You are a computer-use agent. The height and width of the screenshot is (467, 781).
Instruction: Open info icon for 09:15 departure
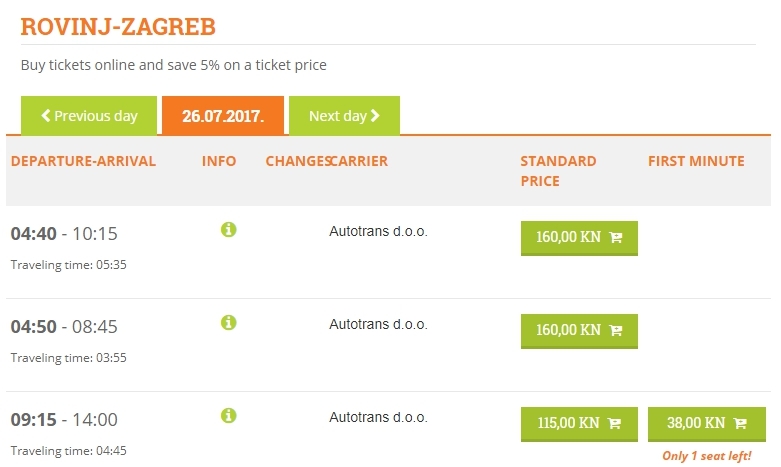[x=229, y=415]
